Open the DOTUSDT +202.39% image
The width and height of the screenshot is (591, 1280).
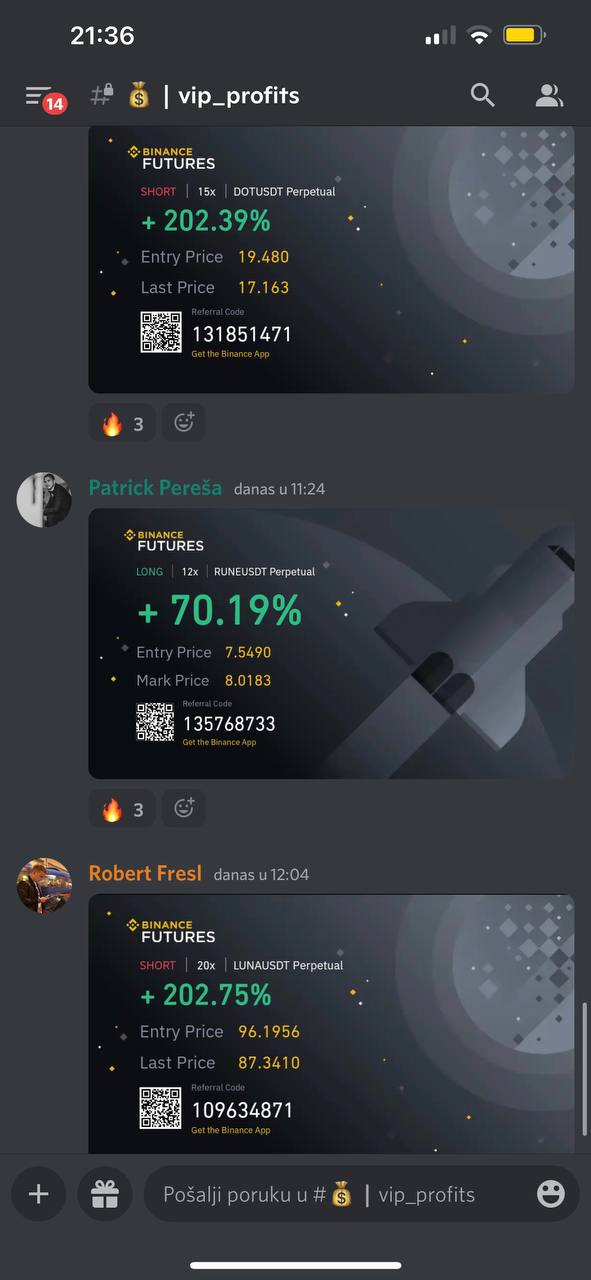pyautogui.click(x=331, y=259)
